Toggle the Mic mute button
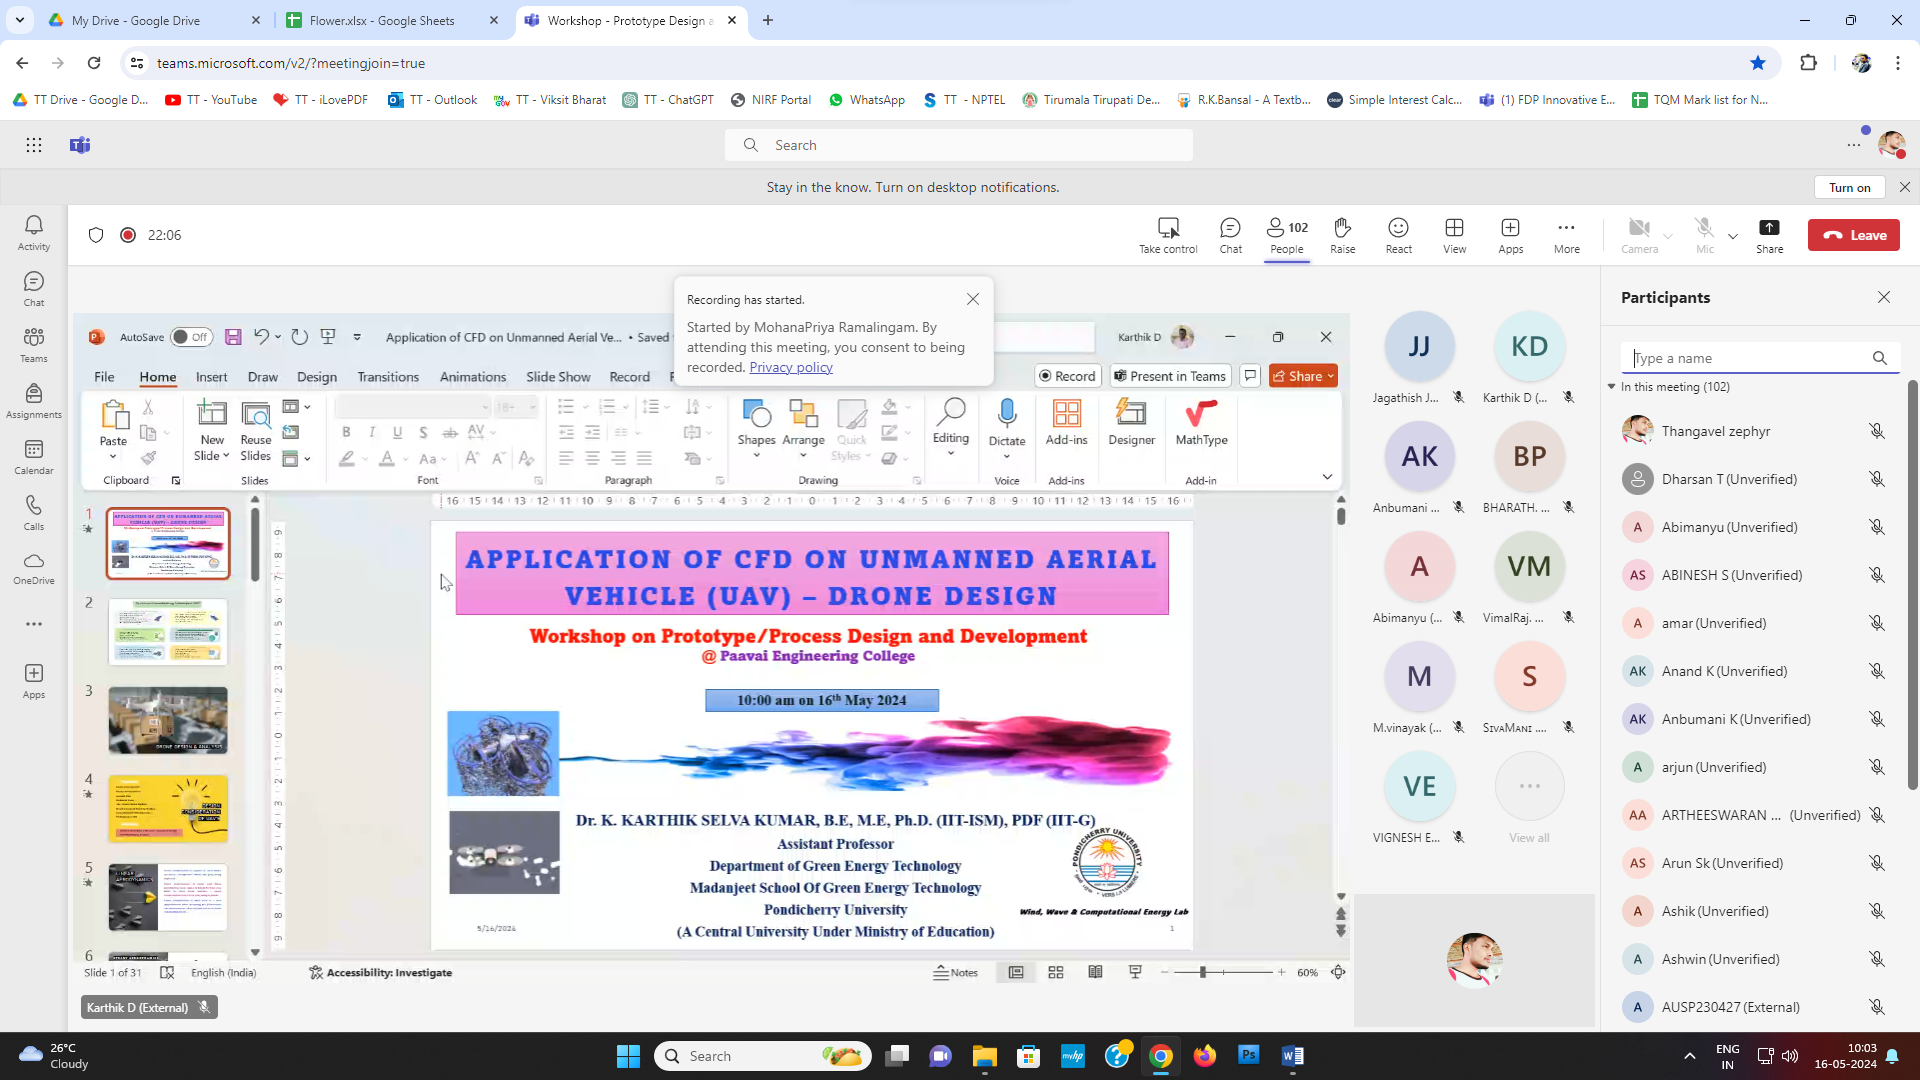Image resolution: width=1920 pixels, height=1080 pixels. coord(1704,235)
